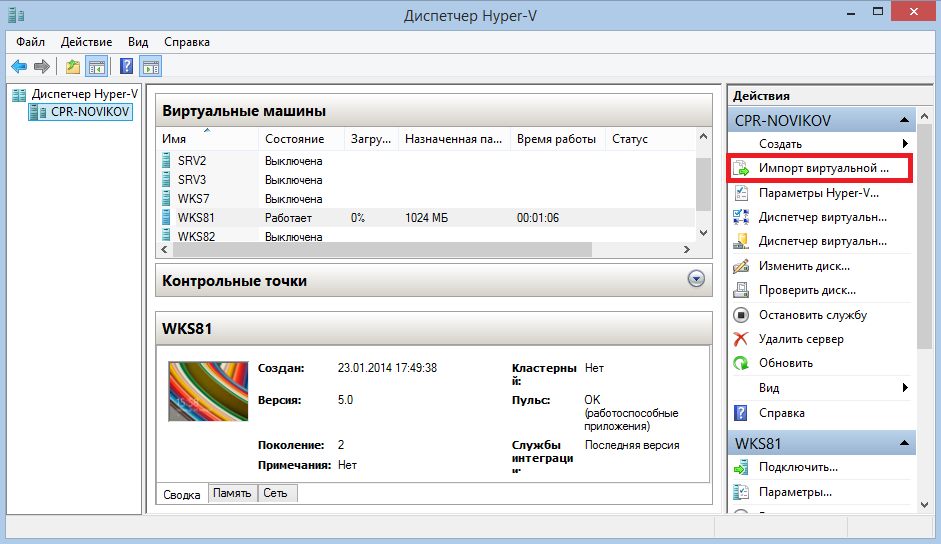Switch to the Память tab
Viewport: 941px width, 544px height.
coord(232,494)
